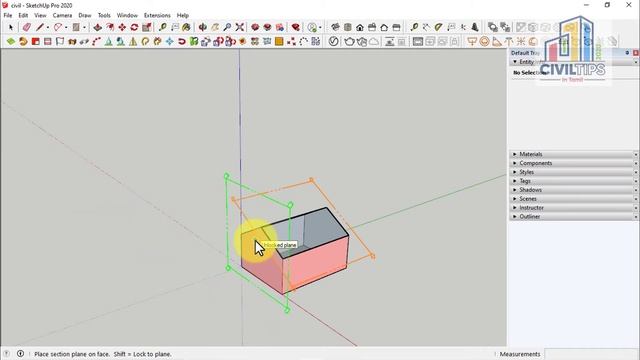Activate the Rotate tool
Screen dimensions: 640x360
pyautogui.click(x=134, y=27)
